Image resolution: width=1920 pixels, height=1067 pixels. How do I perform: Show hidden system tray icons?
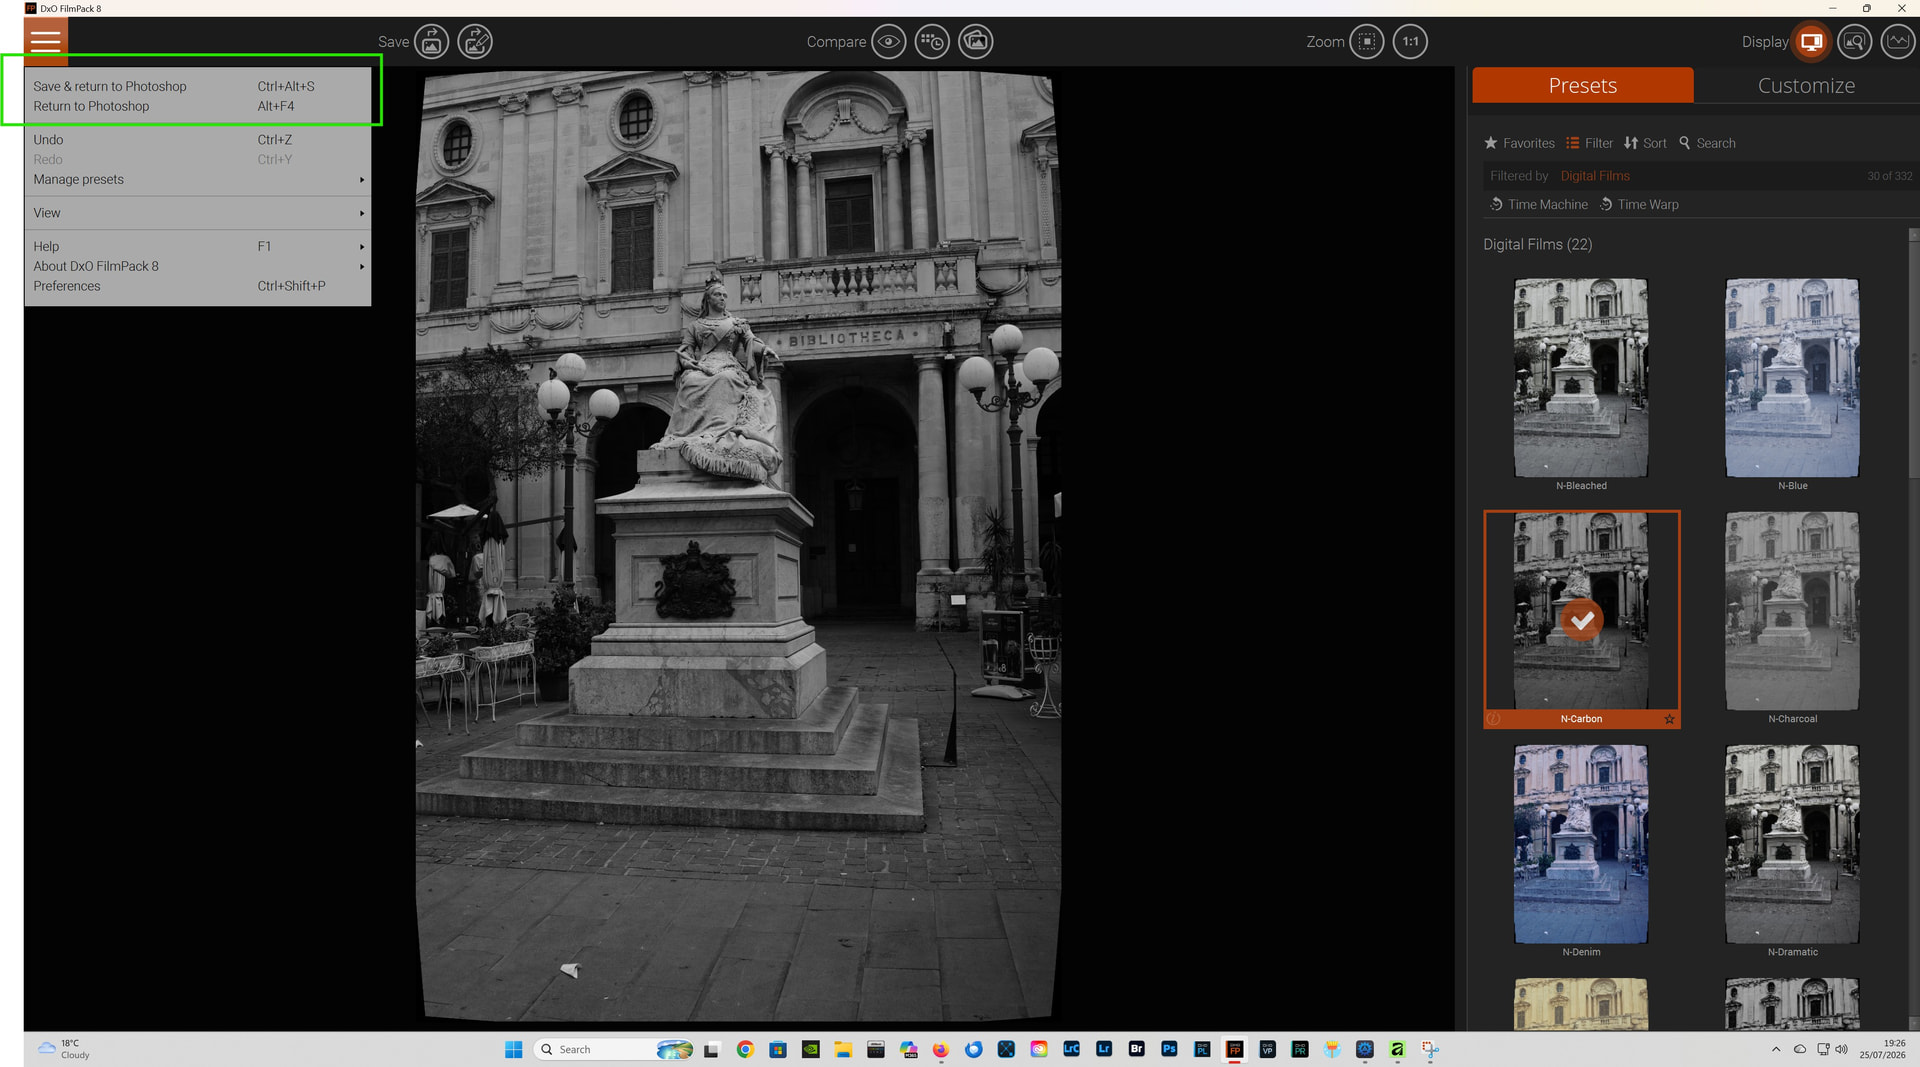tap(1776, 1049)
